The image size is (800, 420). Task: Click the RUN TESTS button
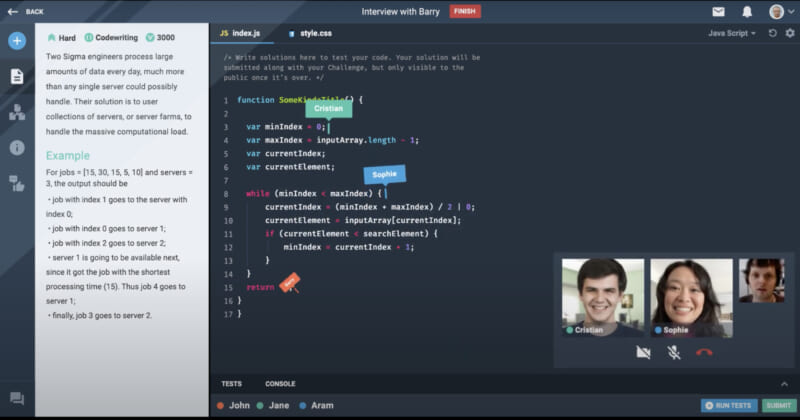[x=729, y=405]
